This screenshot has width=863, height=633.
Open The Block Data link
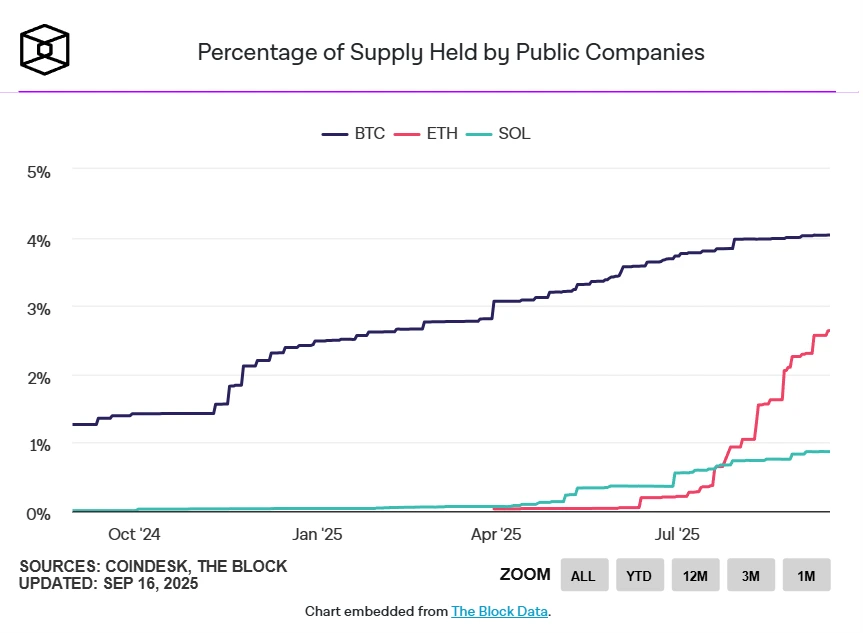click(x=499, y=612)
